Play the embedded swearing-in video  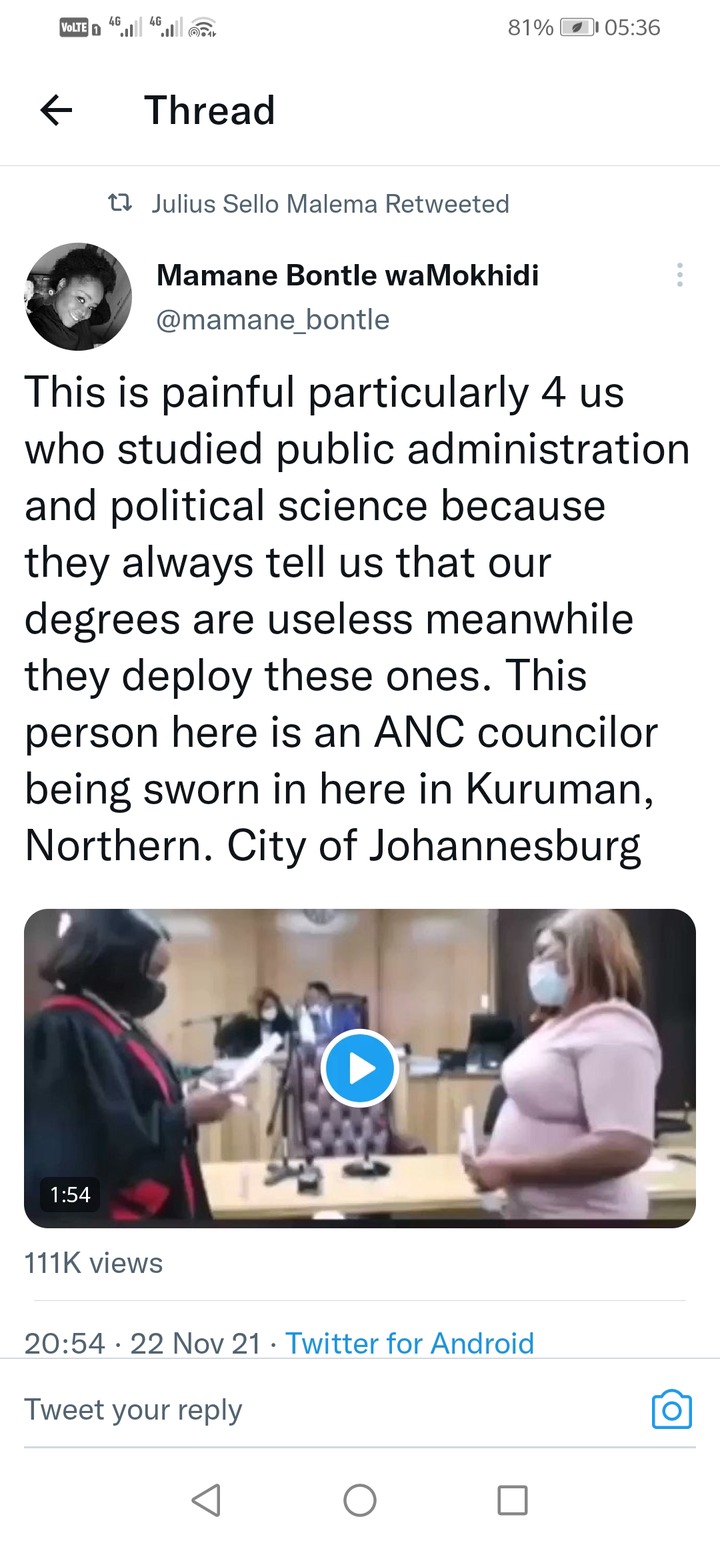360,1068
